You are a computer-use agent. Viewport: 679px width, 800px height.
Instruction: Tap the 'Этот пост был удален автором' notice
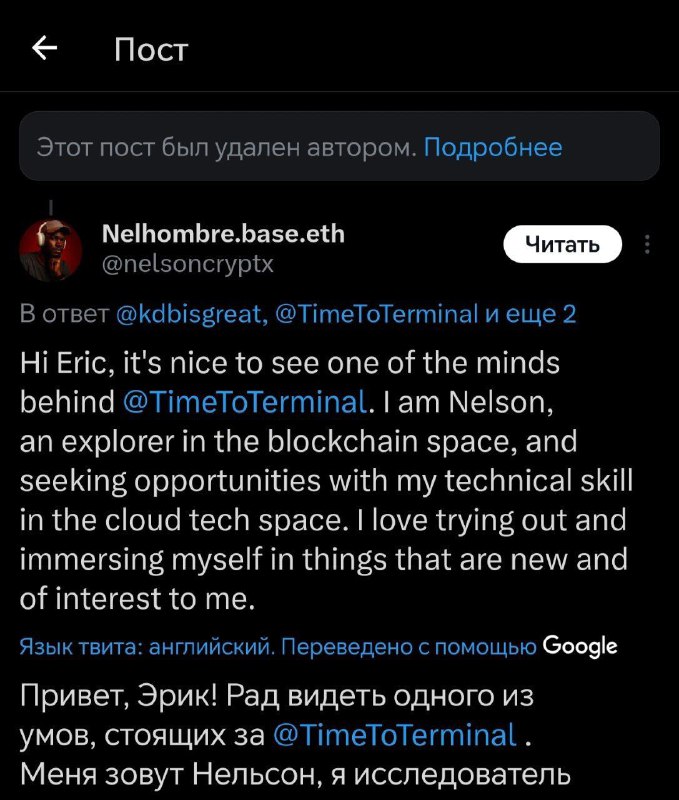226,148
